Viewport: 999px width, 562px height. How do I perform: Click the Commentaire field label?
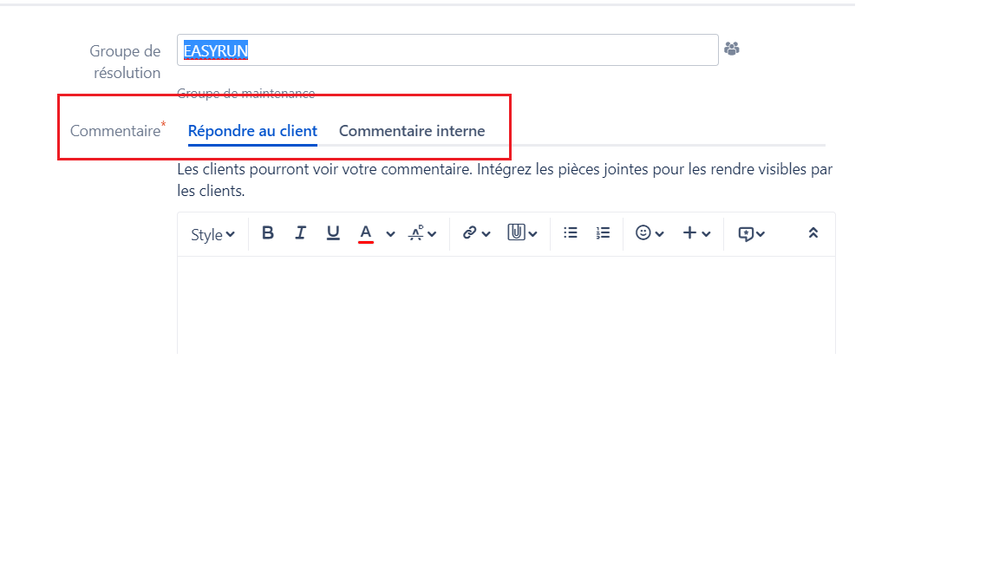(115, 131)
